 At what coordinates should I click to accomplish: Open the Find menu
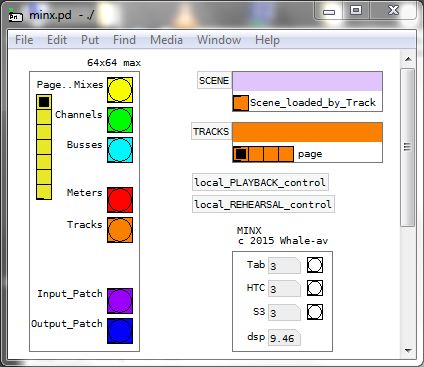pyautogui.click(x=124, y=40)
